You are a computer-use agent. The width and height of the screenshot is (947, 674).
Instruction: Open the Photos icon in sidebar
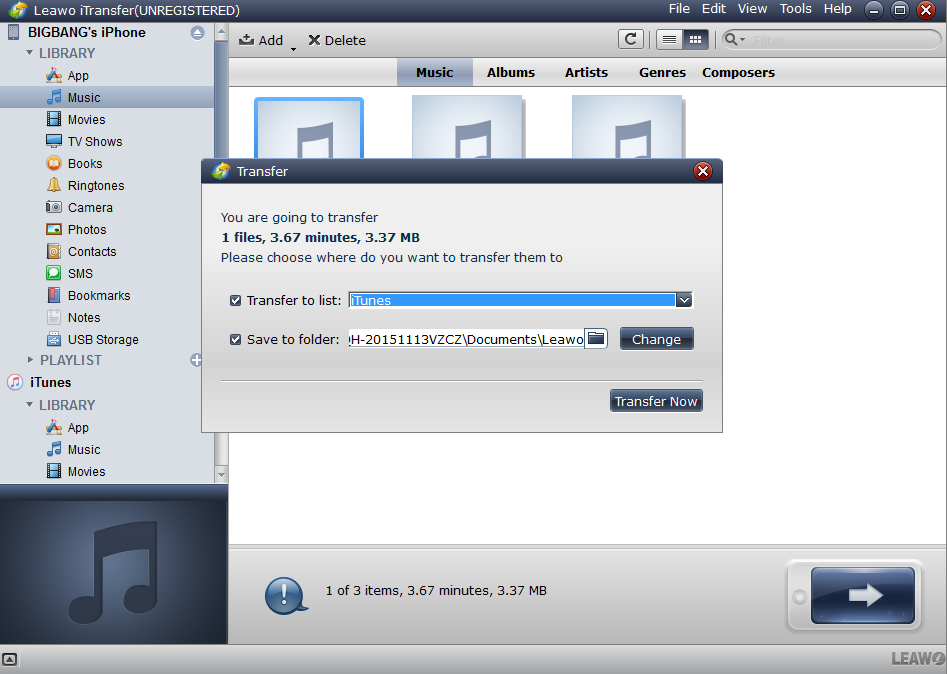point(54,229)
